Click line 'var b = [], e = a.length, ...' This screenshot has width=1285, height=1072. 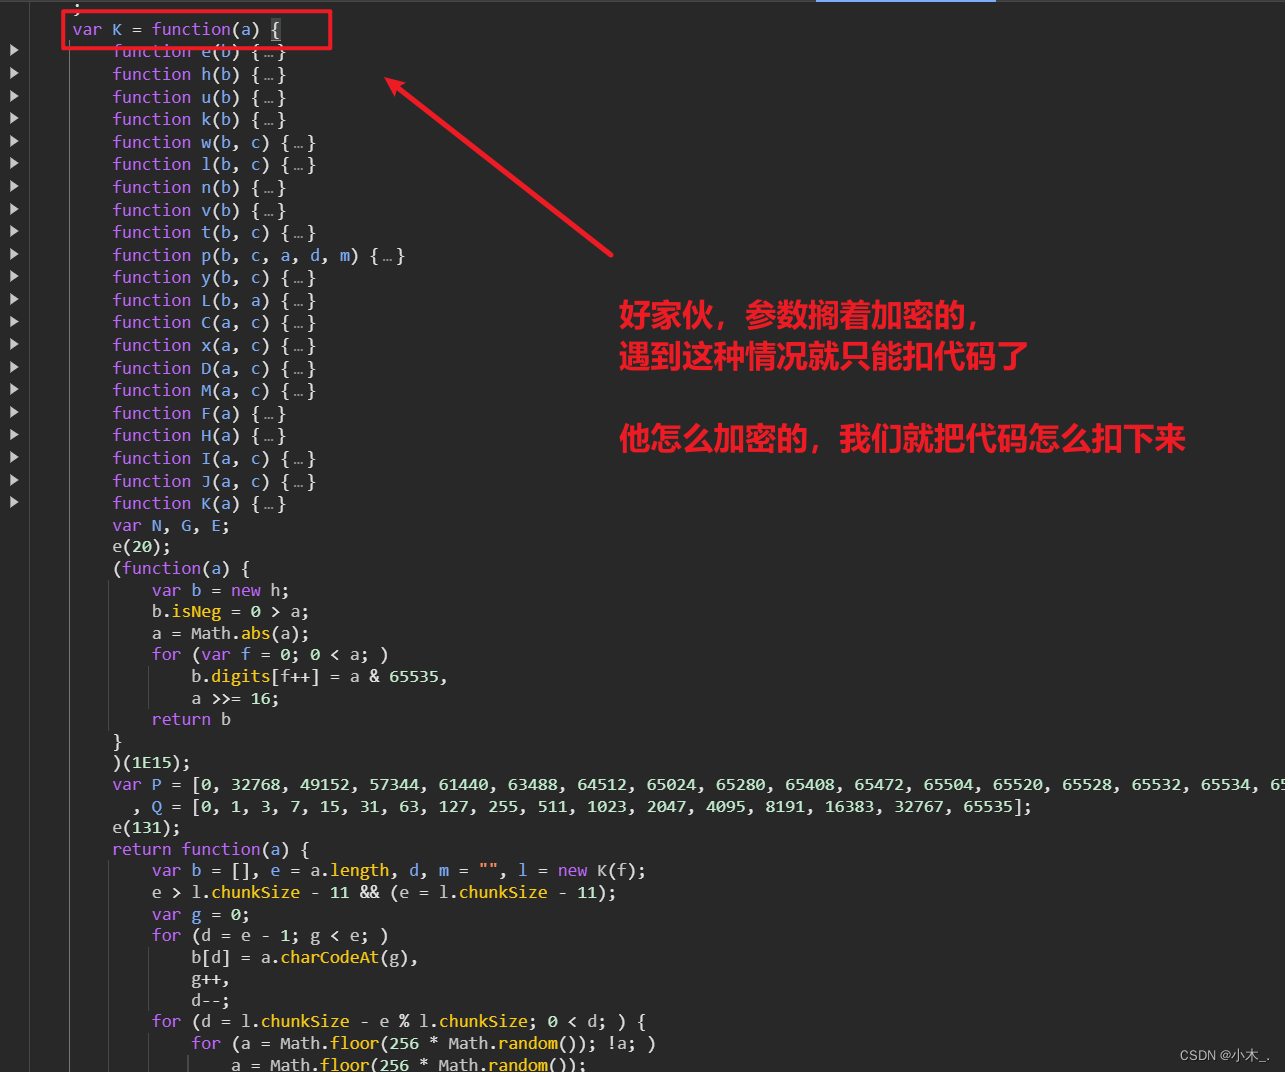399,871
